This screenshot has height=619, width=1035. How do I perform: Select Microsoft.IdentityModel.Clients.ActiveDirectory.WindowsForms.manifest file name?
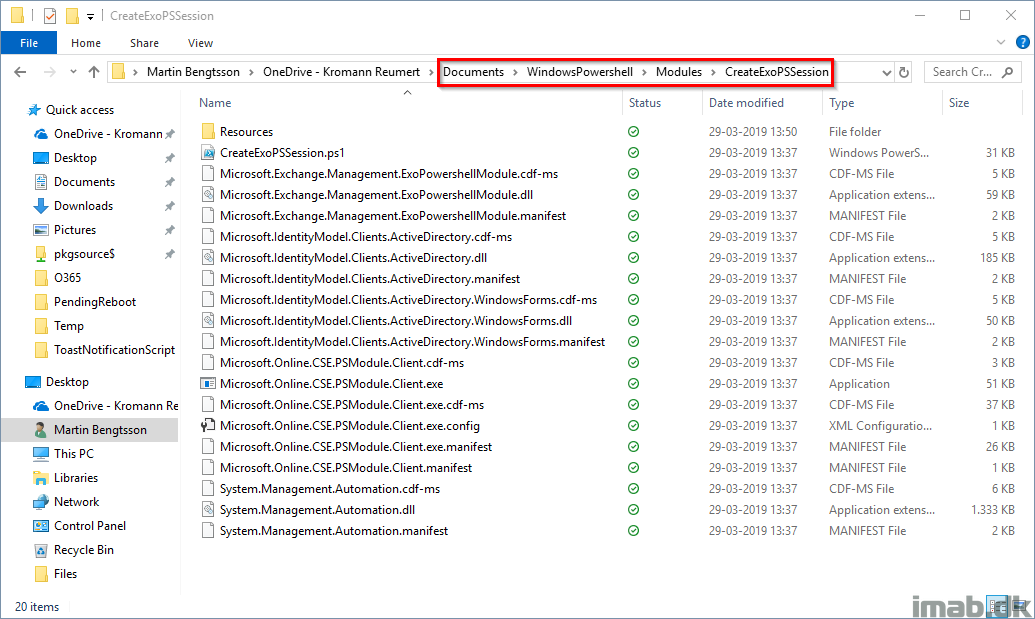(413, 342)
